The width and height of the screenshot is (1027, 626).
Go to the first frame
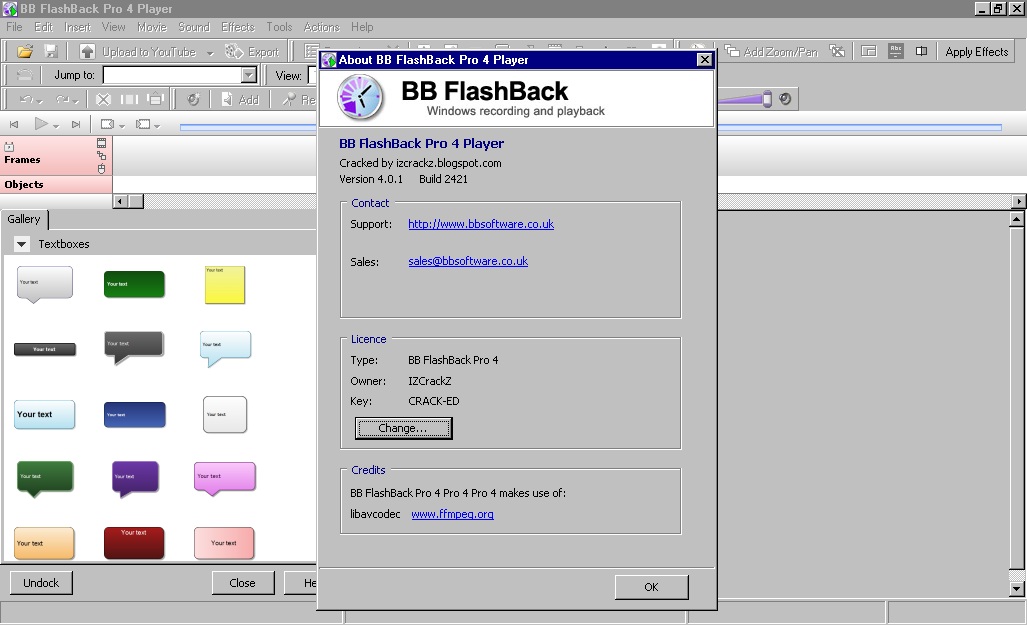coord(14,124)
